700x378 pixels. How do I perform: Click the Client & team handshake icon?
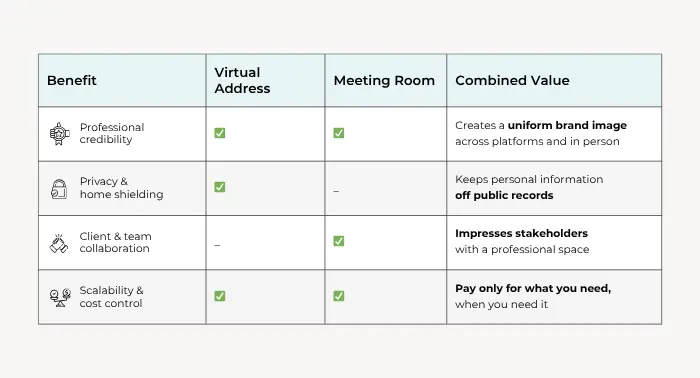pyautogui.click(x=59, y=244)
